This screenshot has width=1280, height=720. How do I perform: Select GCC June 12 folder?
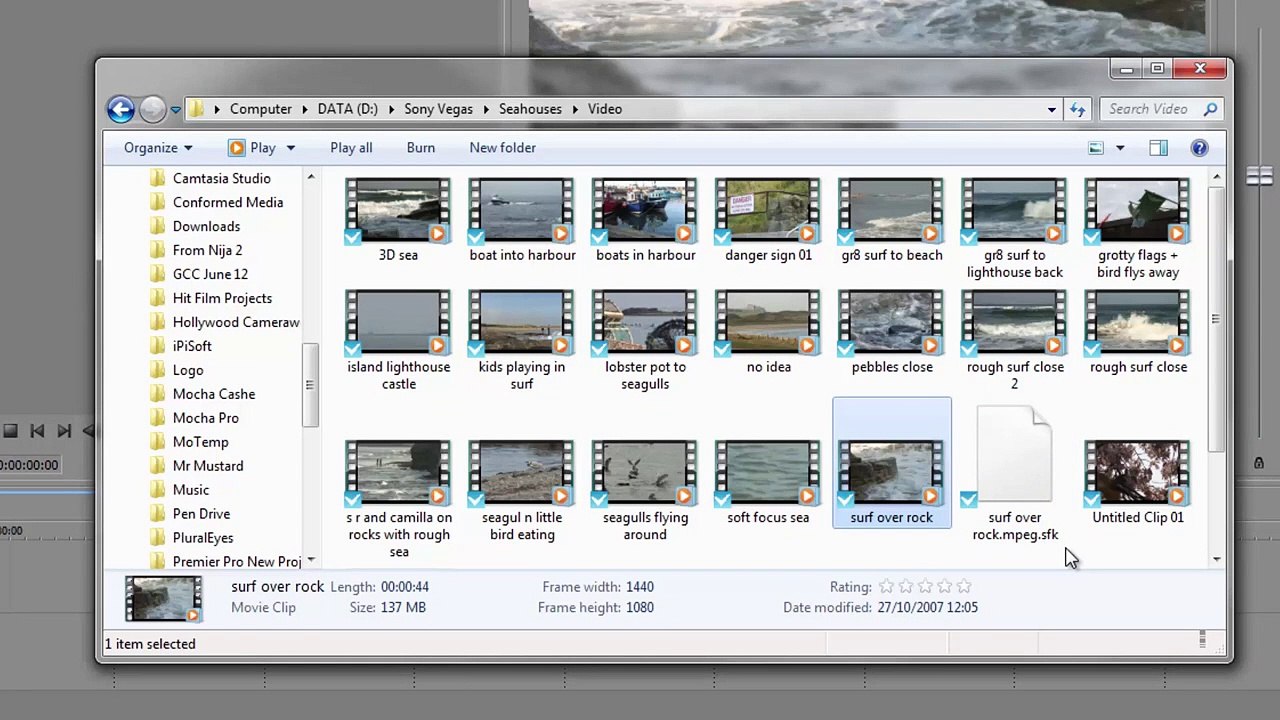(x=210, y=274)
